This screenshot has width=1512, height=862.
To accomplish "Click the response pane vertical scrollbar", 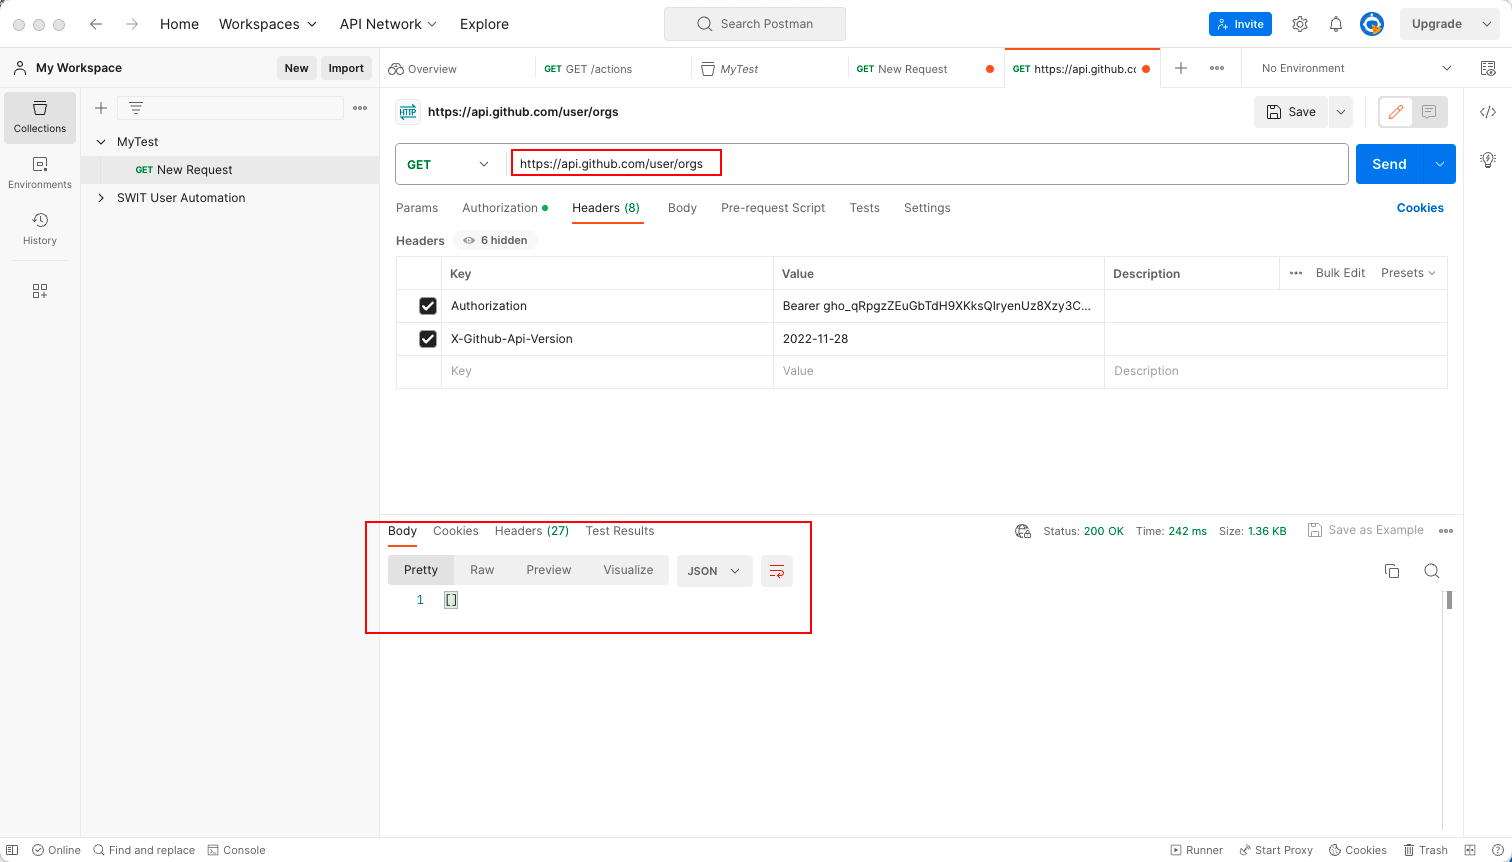I will coord(1449,600).
